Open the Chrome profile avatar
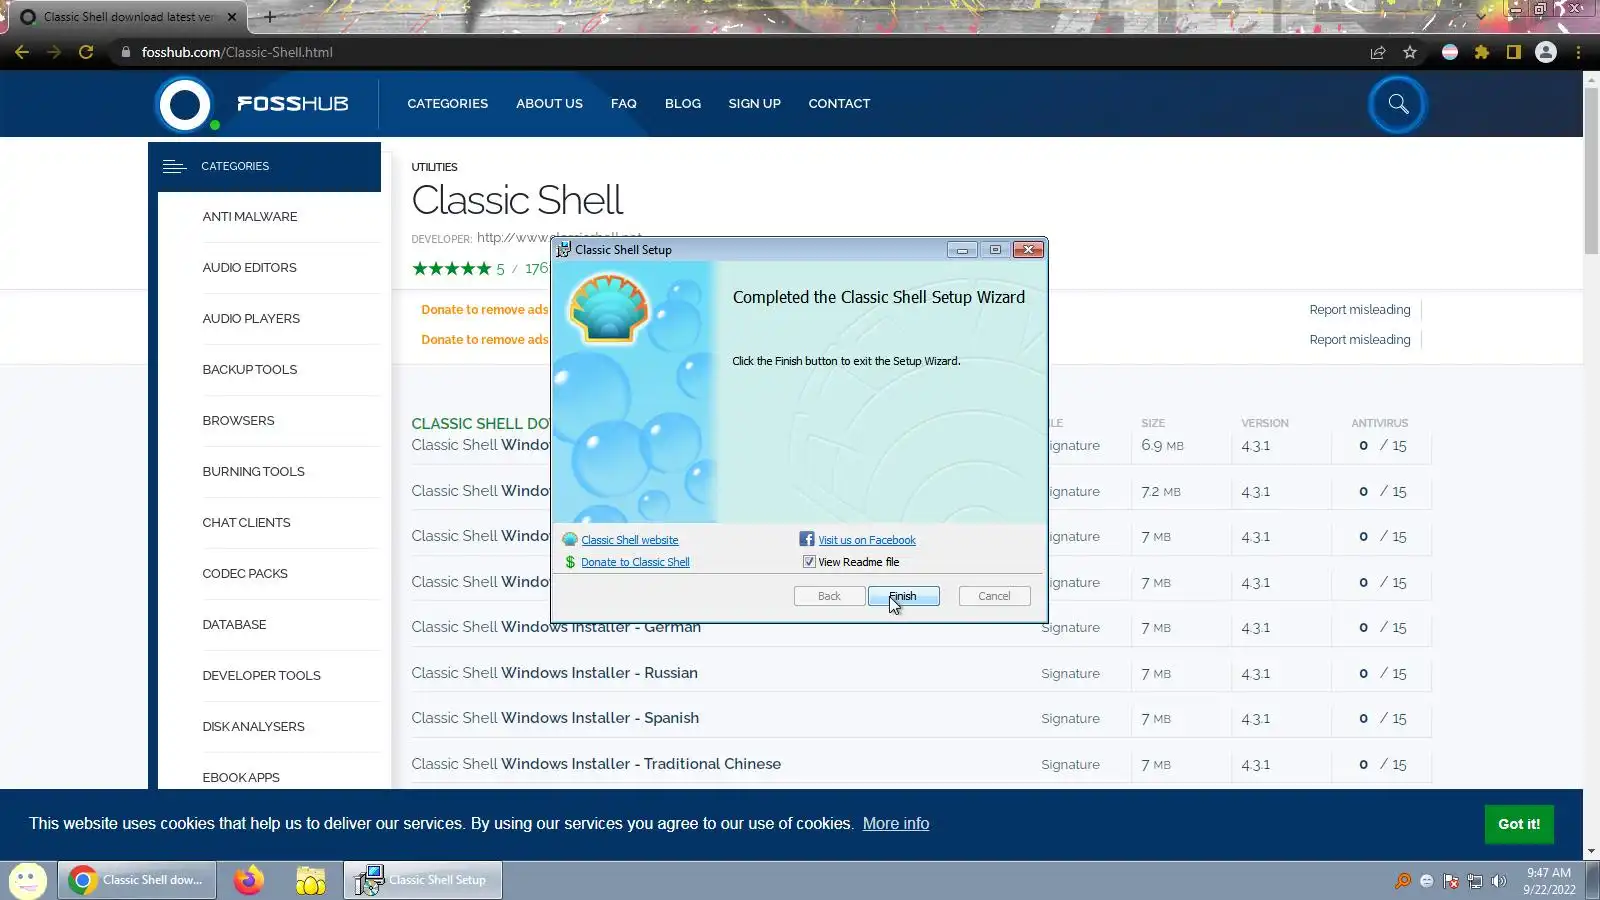 tap(1546, 52)
